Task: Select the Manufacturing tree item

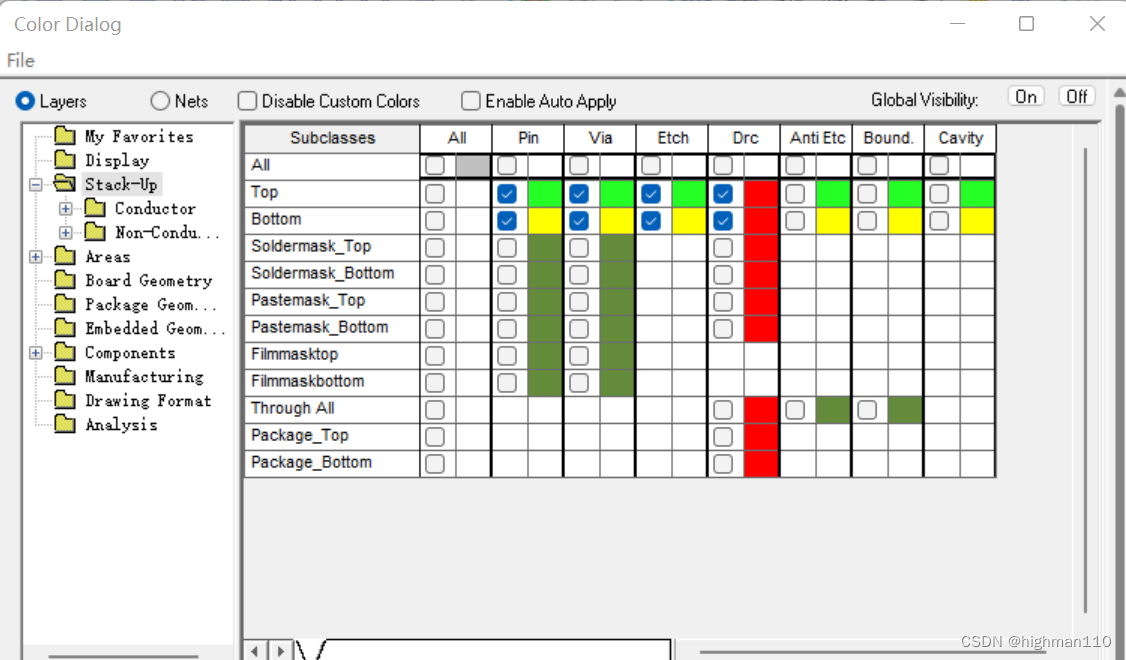Action: point(144,376)
